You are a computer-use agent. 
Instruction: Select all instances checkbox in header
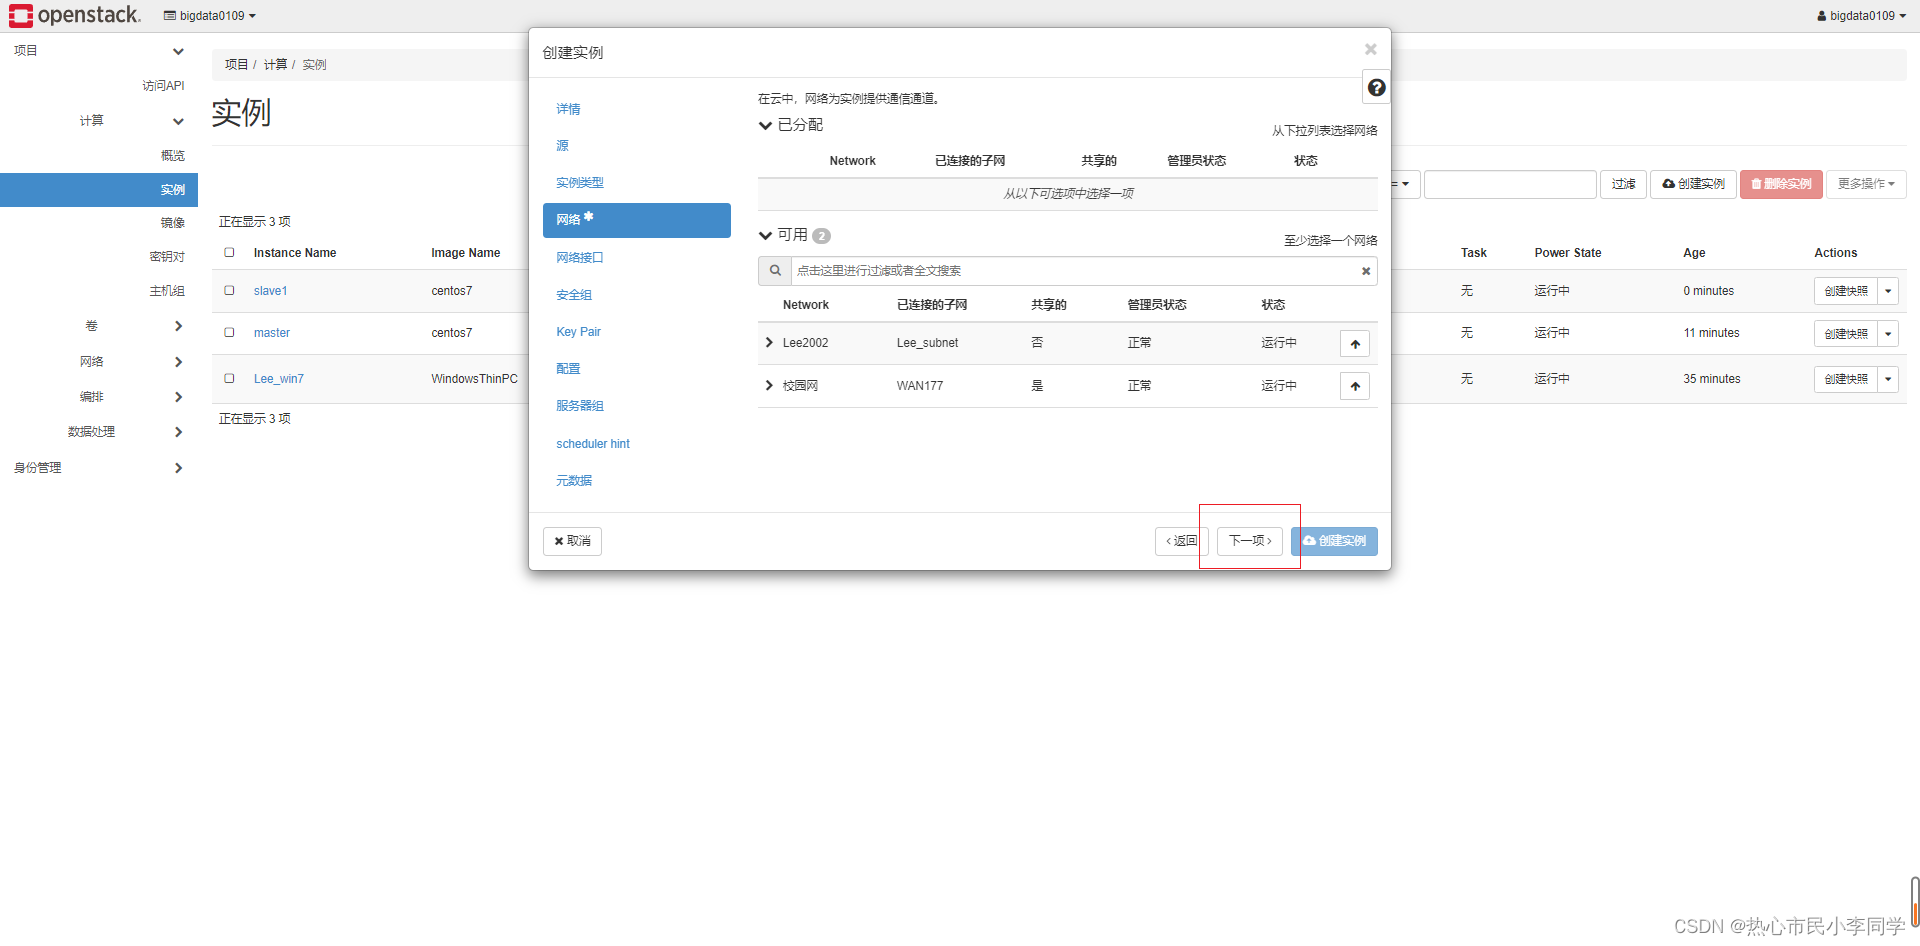coord(229,252)
